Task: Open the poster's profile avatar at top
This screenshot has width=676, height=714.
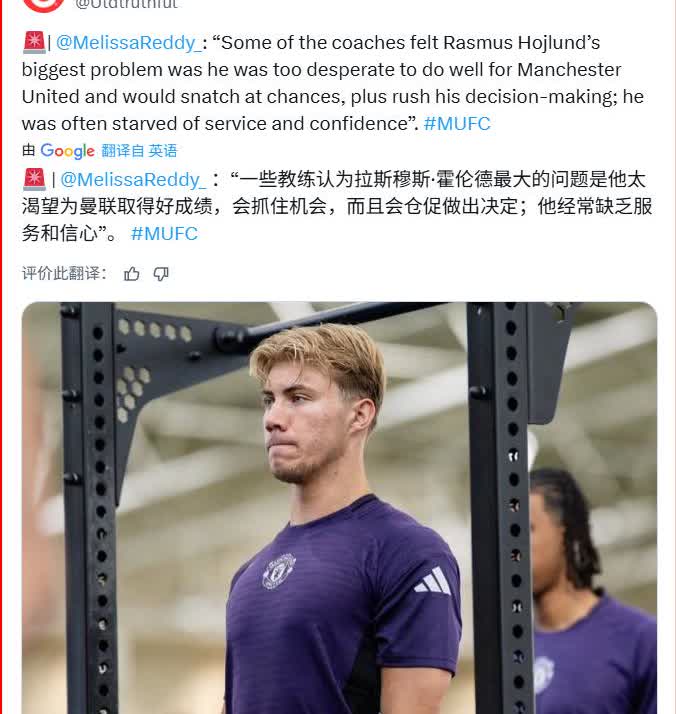Action: 44,5
